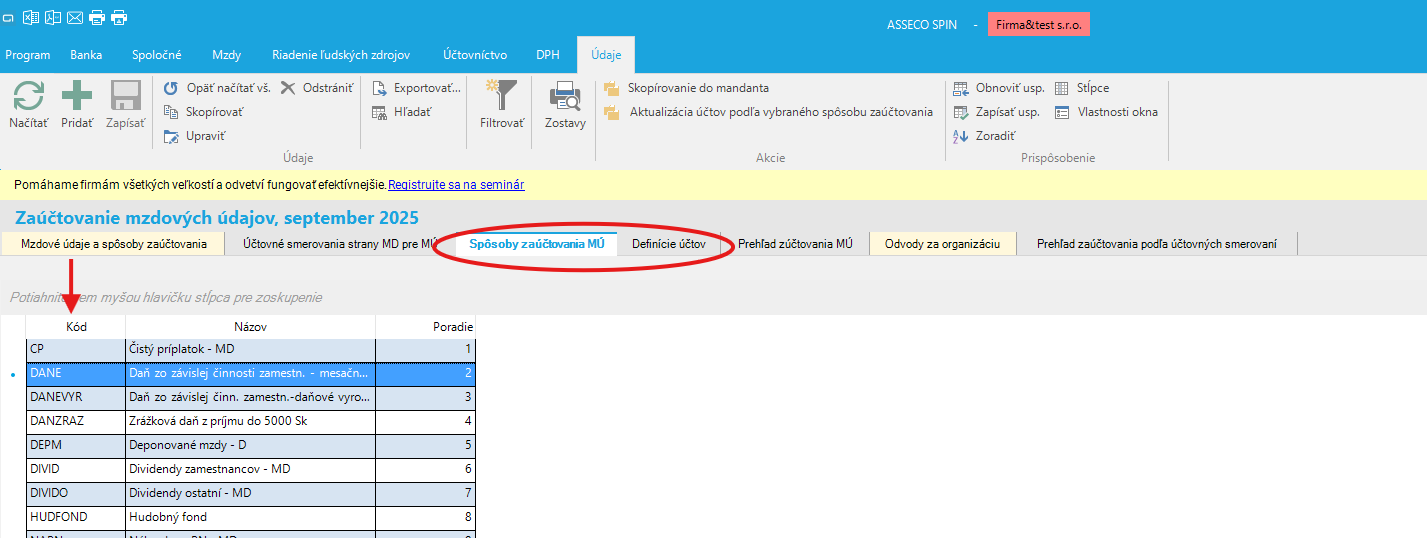Sort by Kód column header
The image size is (1427, 538).
click(x=76, y=326)
